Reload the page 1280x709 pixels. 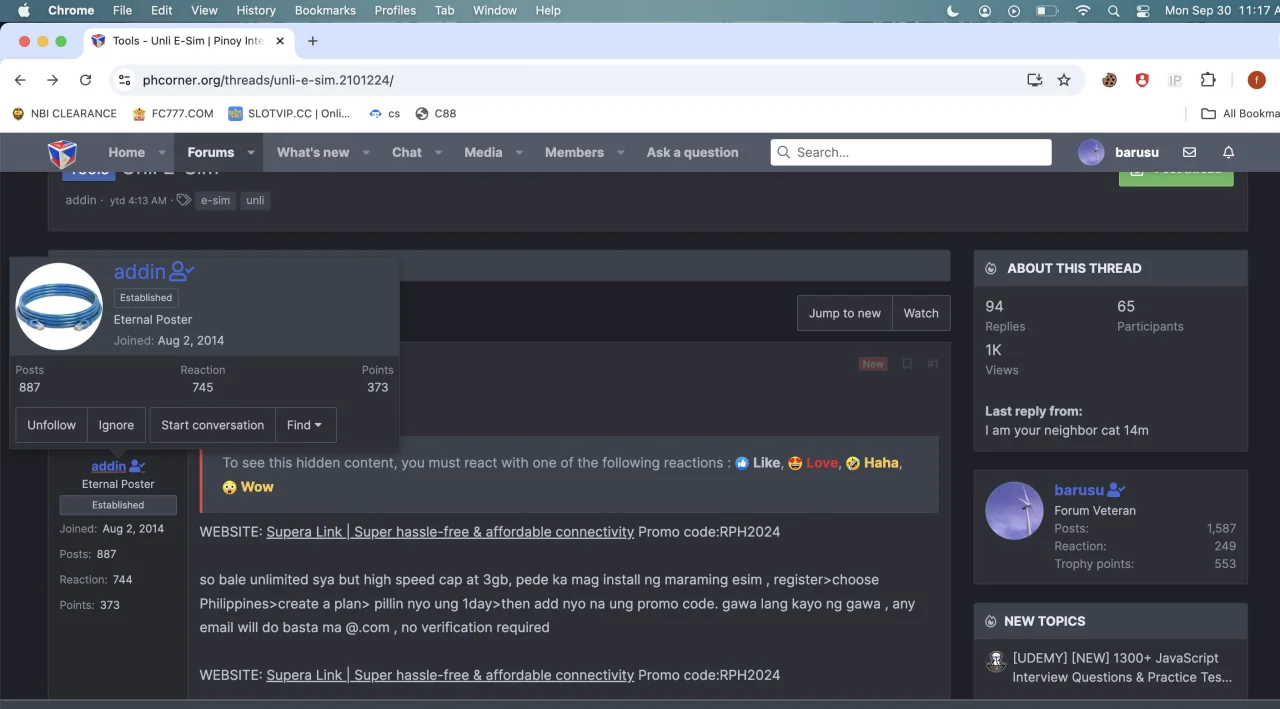tap(86, 80)
